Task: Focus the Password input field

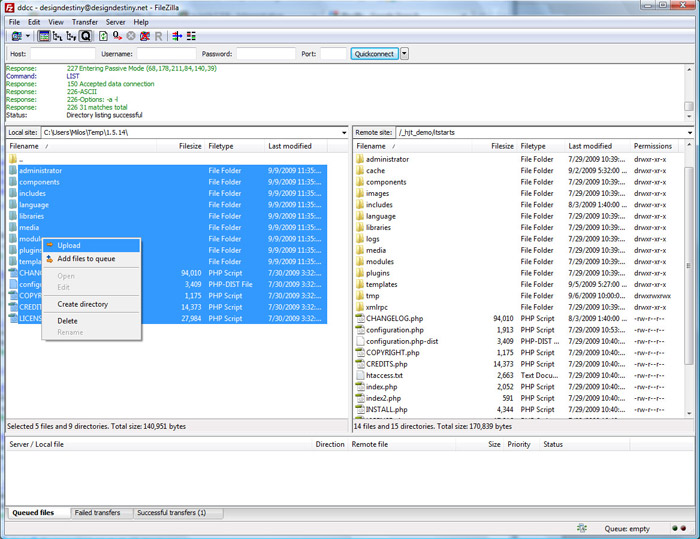Action: click(x=266, y=54)
